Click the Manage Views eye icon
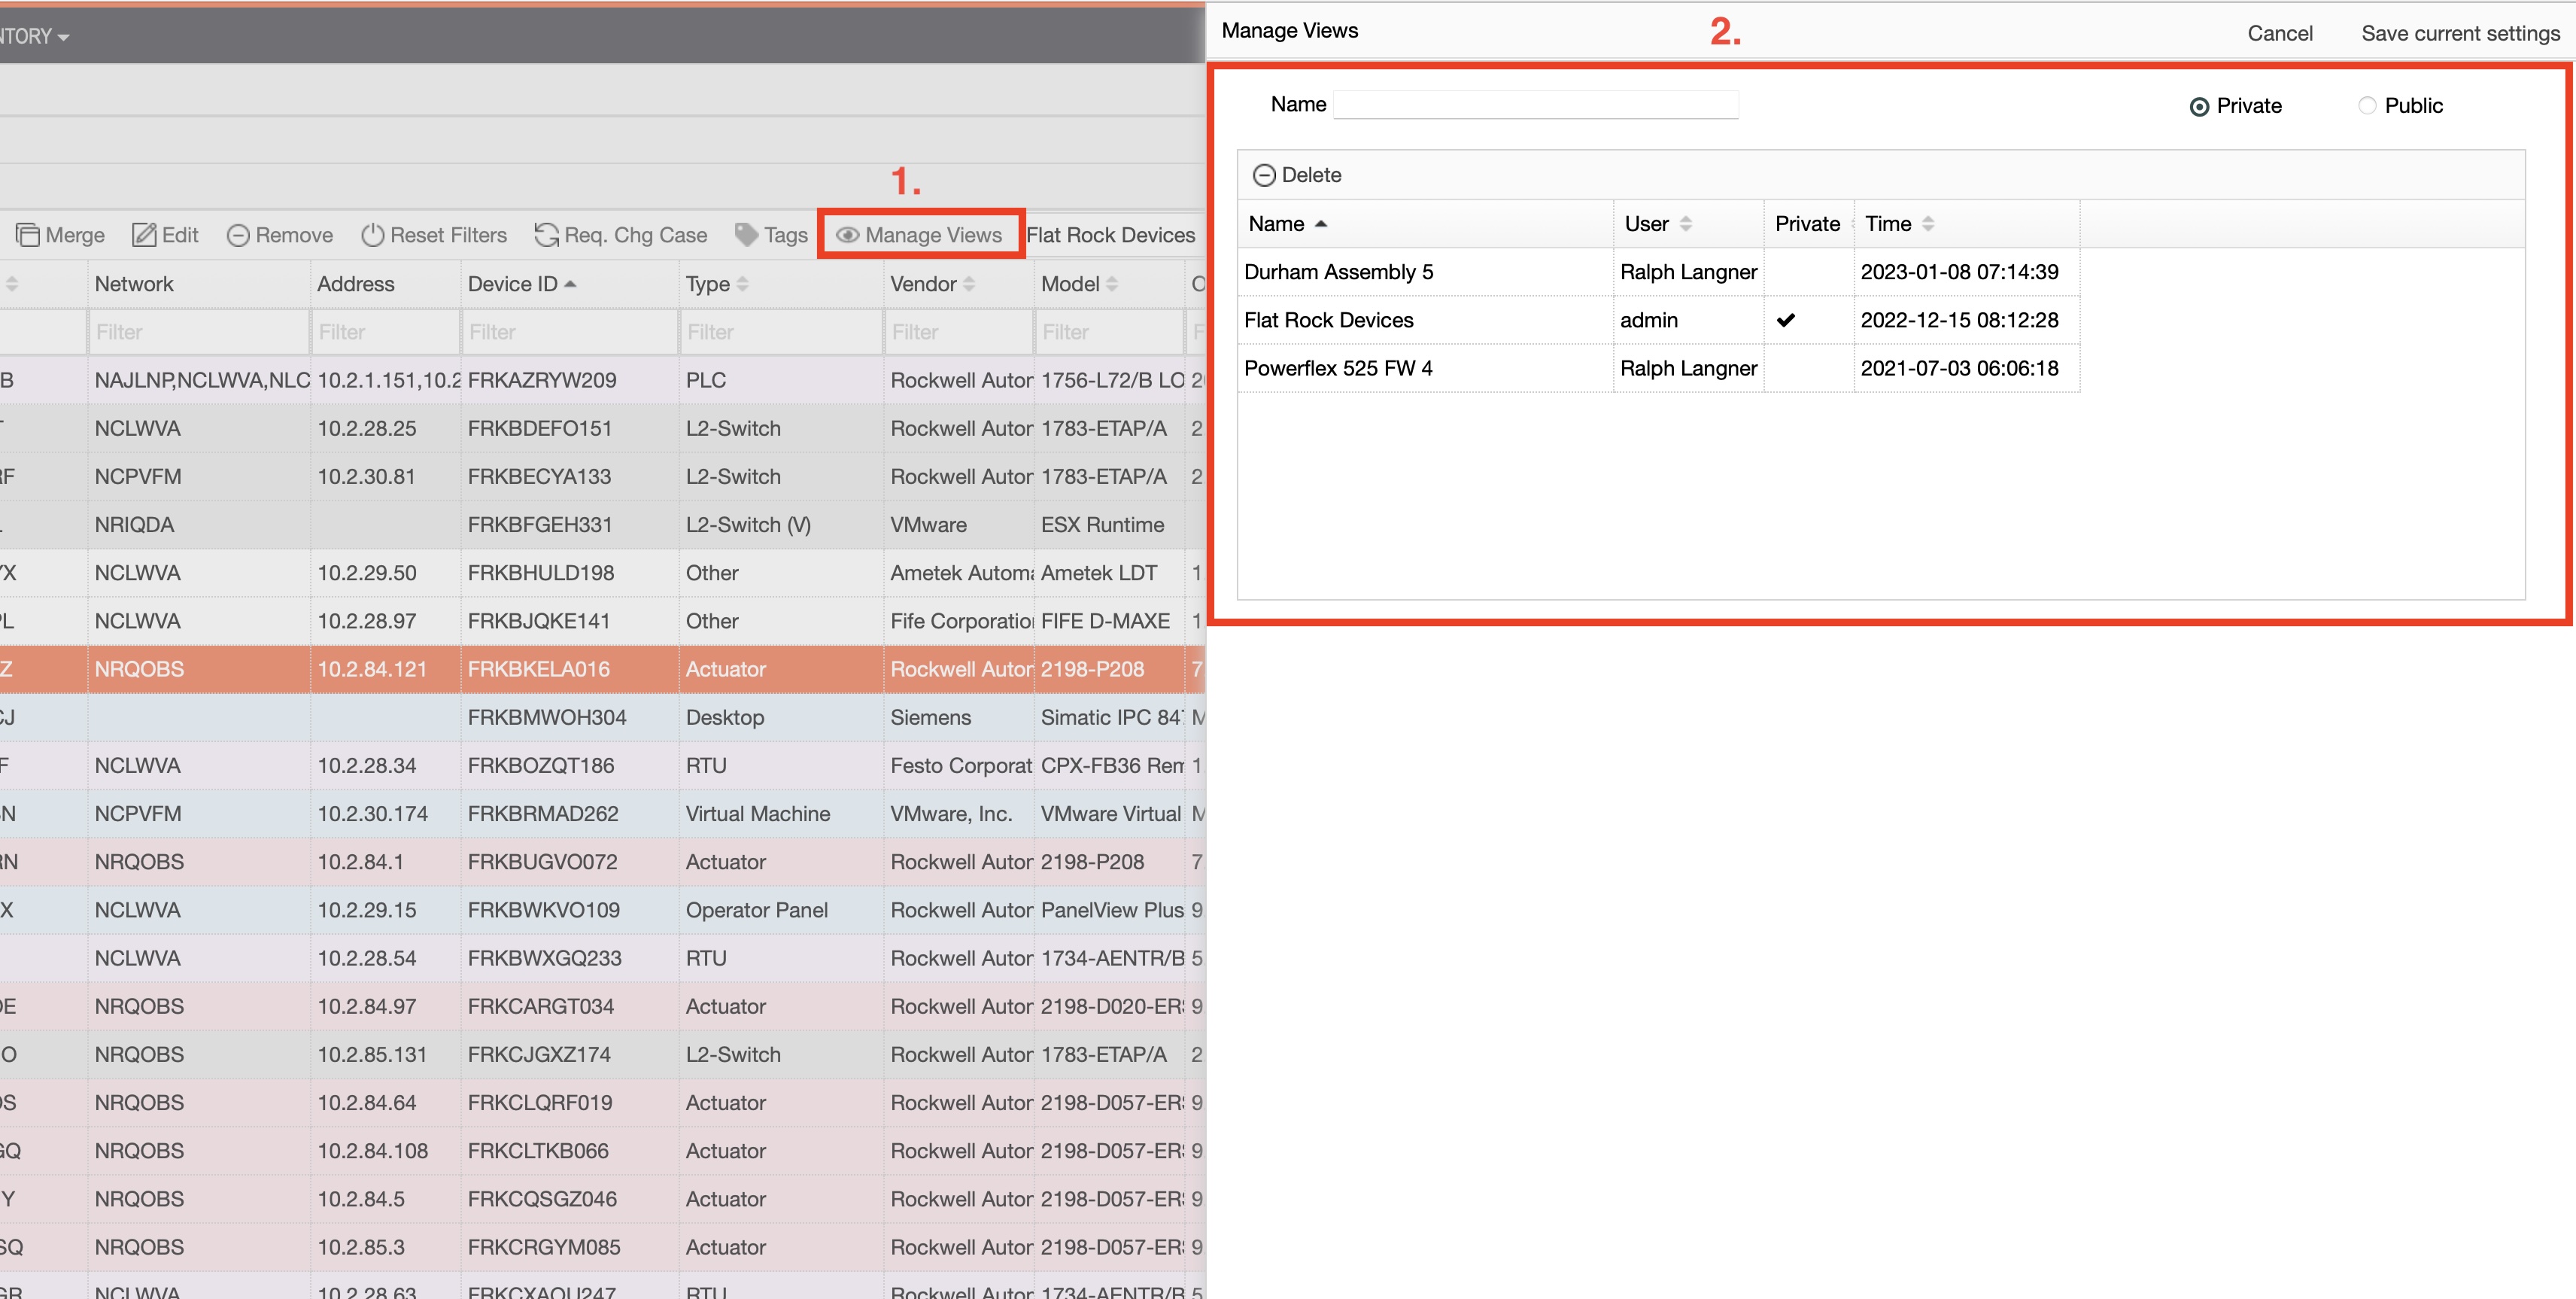The height and width of the screenshot is (1299, 2576). [847, 235]
